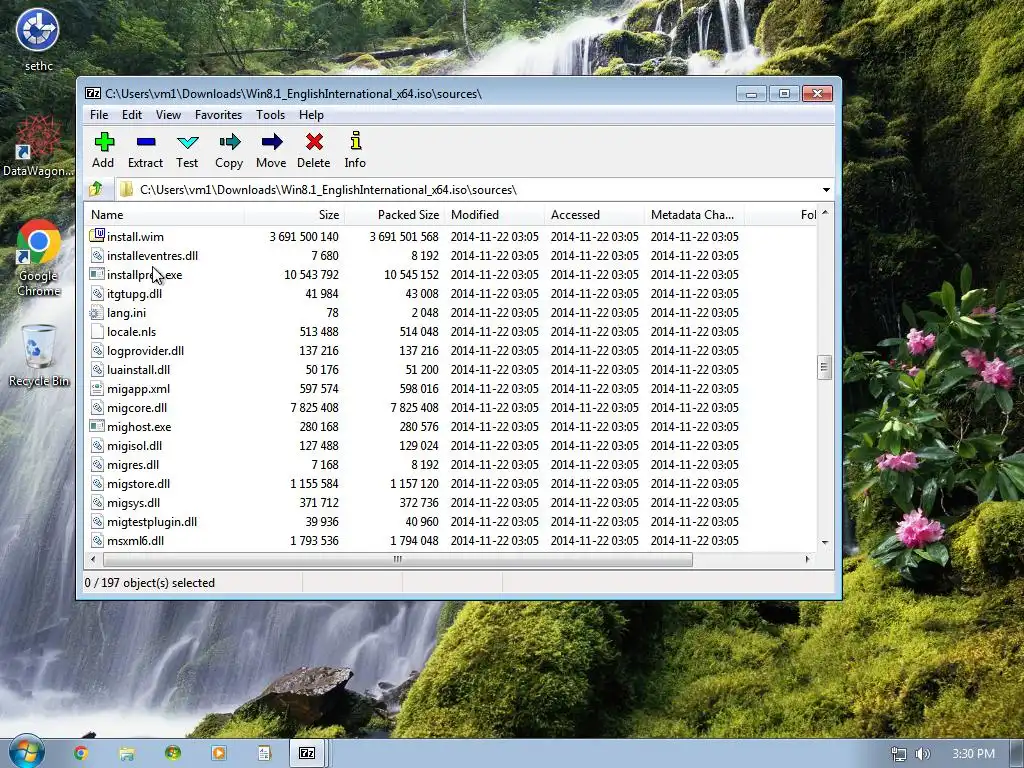Expand the address bar path dropdown

point(826,189)
